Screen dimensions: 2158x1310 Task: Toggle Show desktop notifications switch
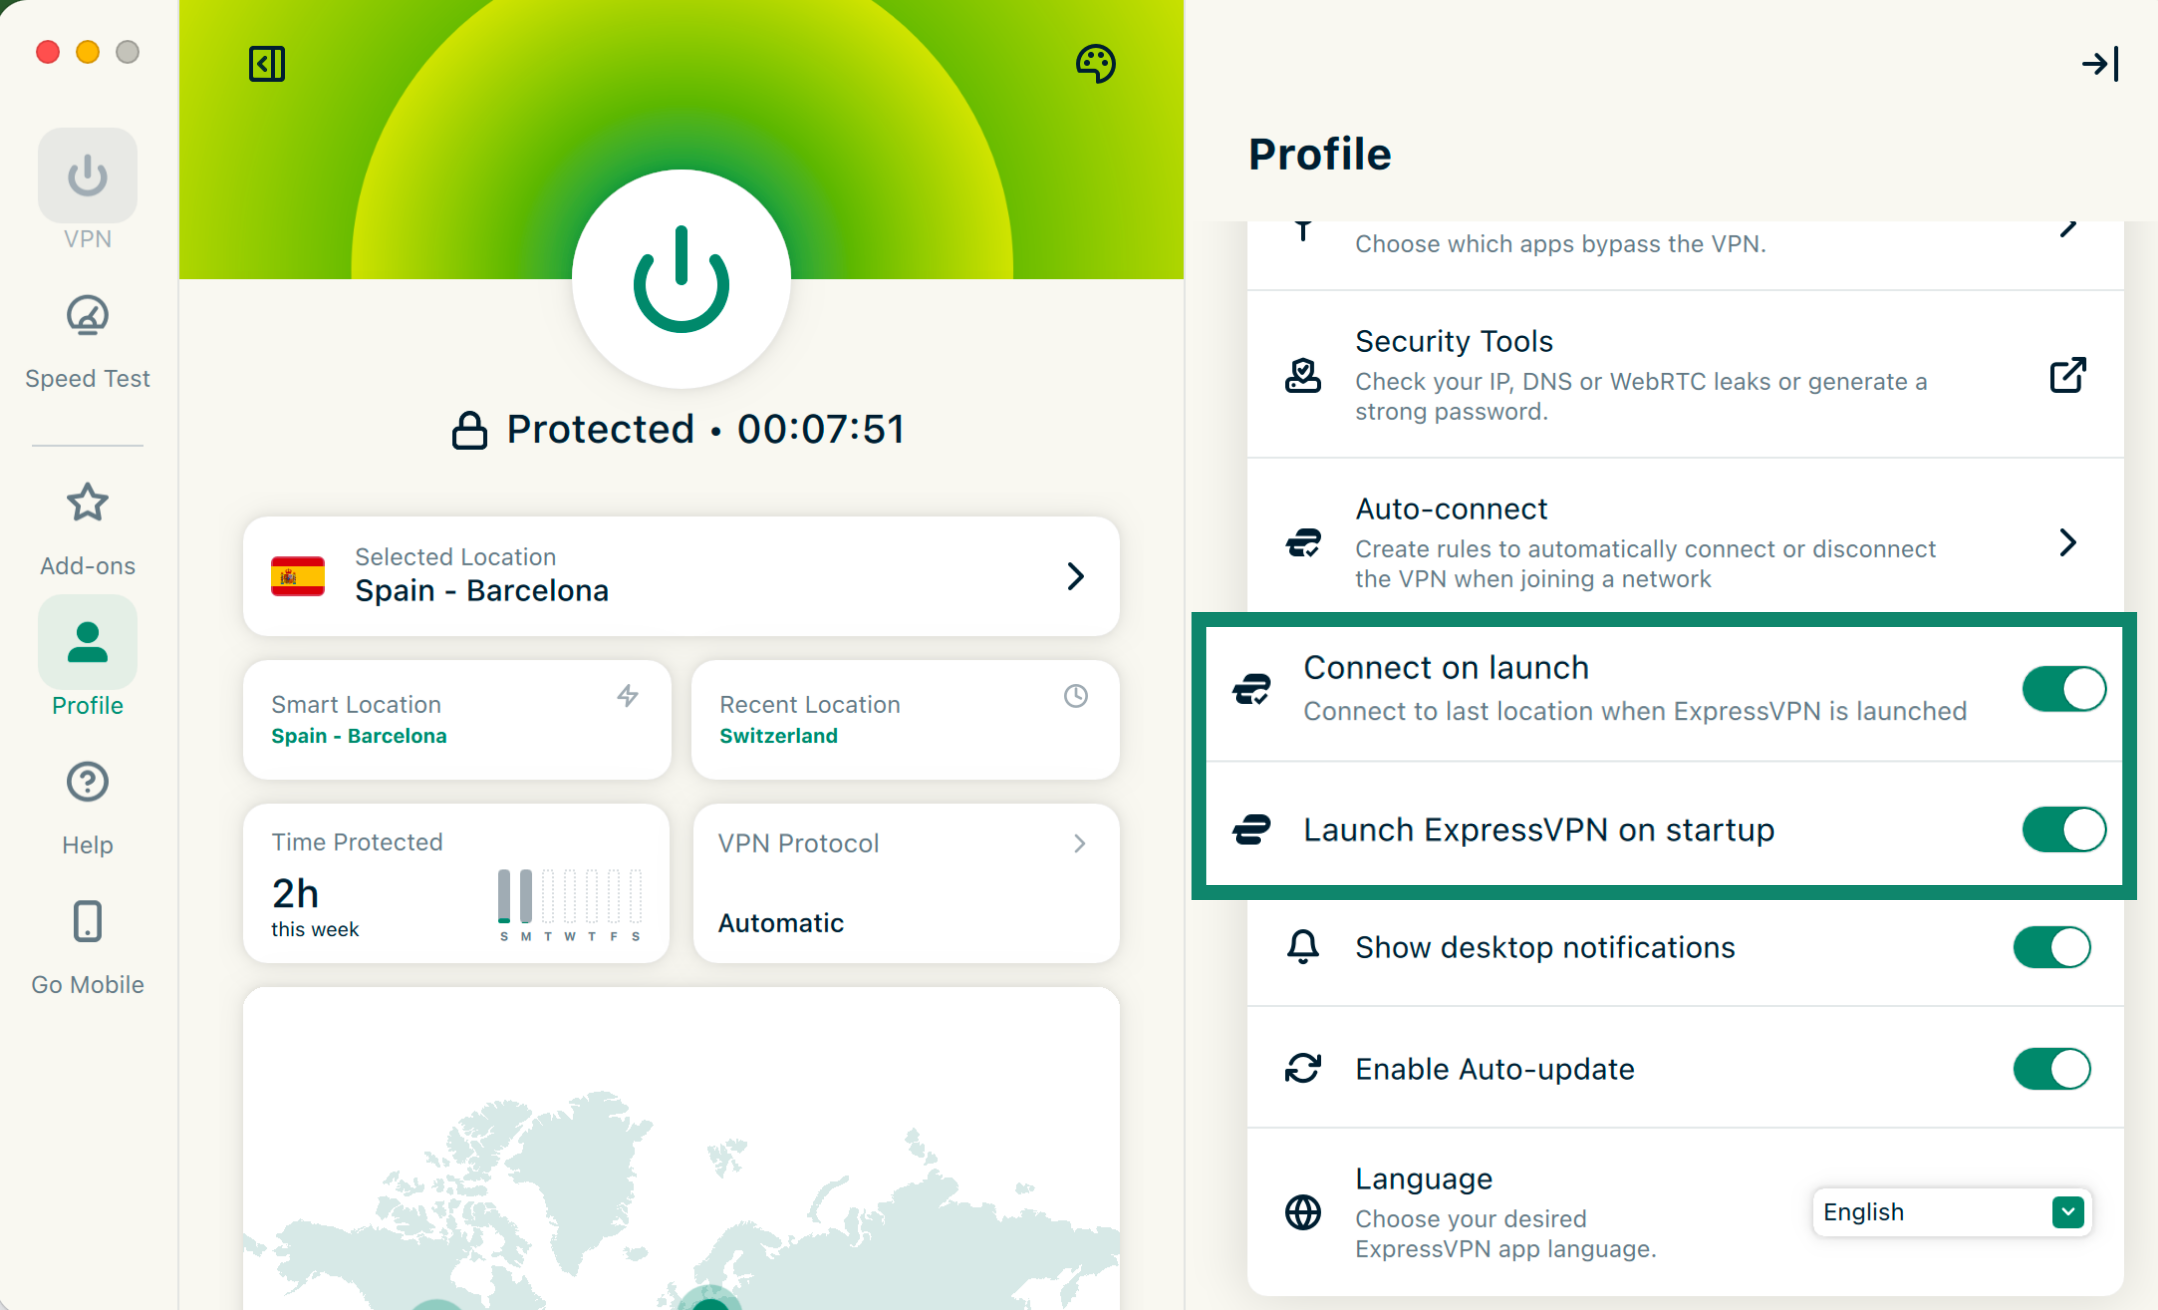2051,947
